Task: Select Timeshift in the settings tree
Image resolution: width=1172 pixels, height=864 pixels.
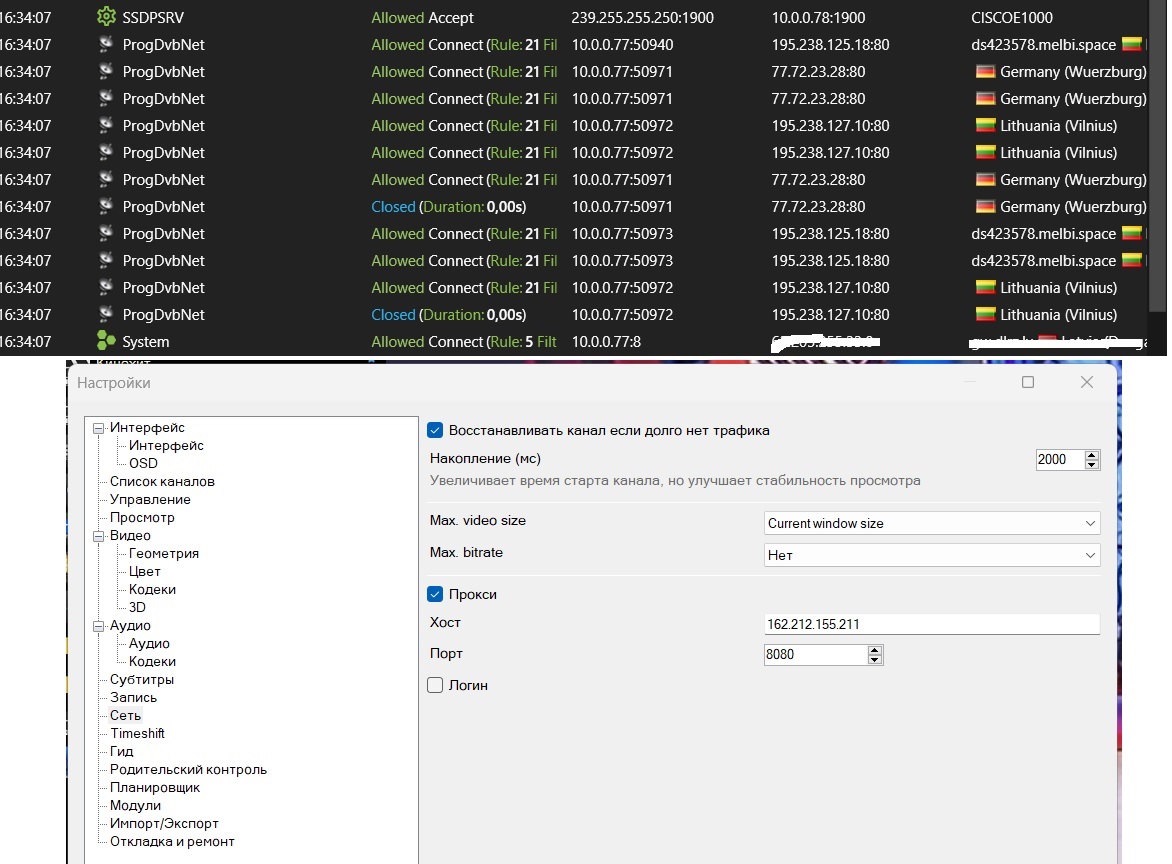Action: tap(137, 733)
